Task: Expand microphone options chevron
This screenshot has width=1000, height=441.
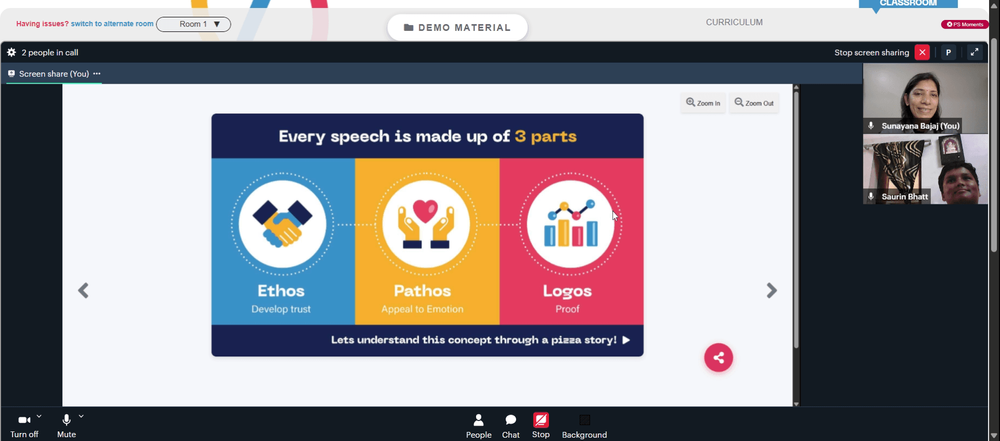Action: click(x=81, y=416)
